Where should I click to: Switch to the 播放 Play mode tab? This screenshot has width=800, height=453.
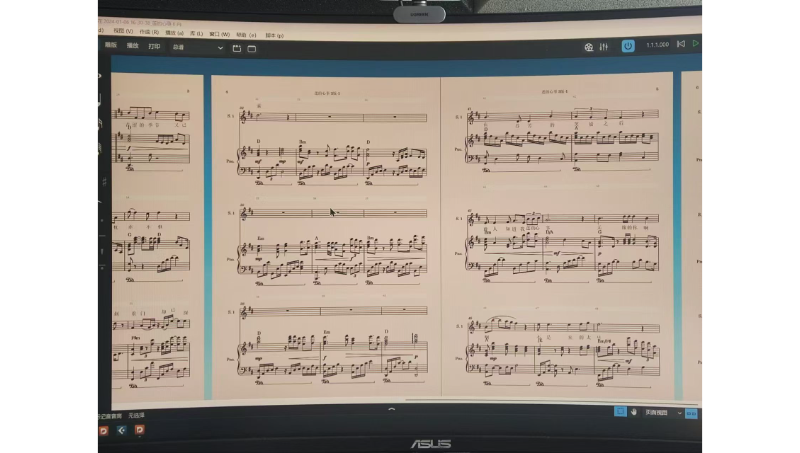[133, 45]
